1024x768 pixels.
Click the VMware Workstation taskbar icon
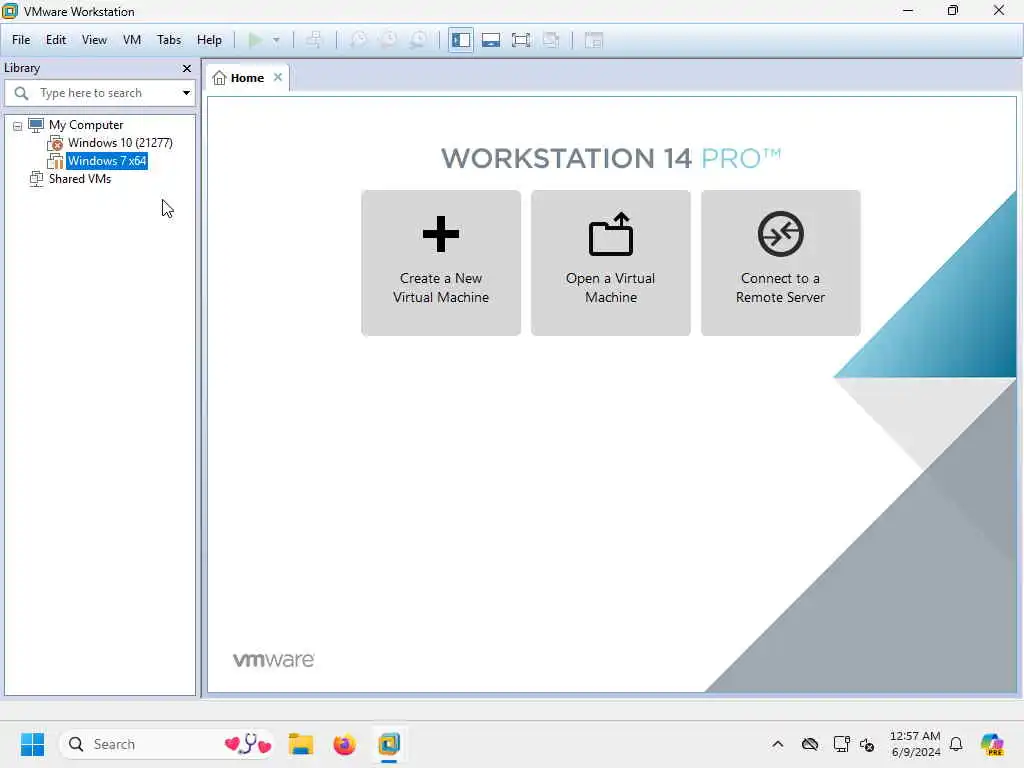(x=389, y=744)
